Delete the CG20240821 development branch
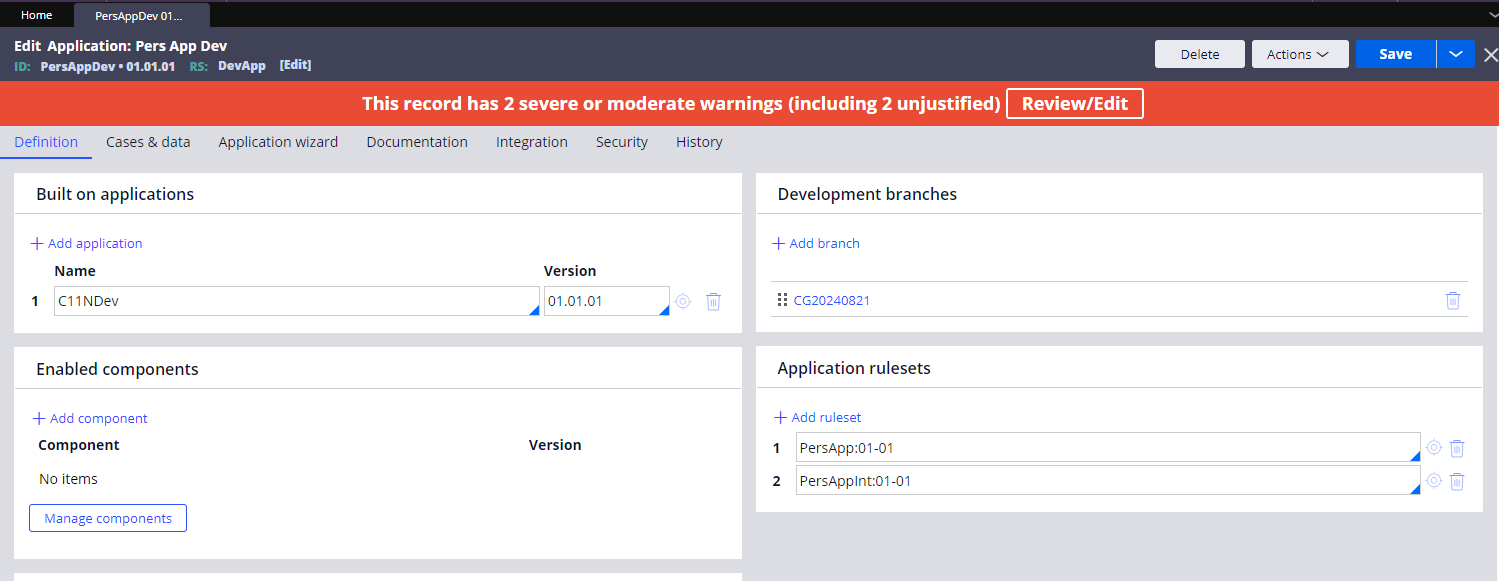Screen dimensions: 1499x581 click(x=1453, y=300)
